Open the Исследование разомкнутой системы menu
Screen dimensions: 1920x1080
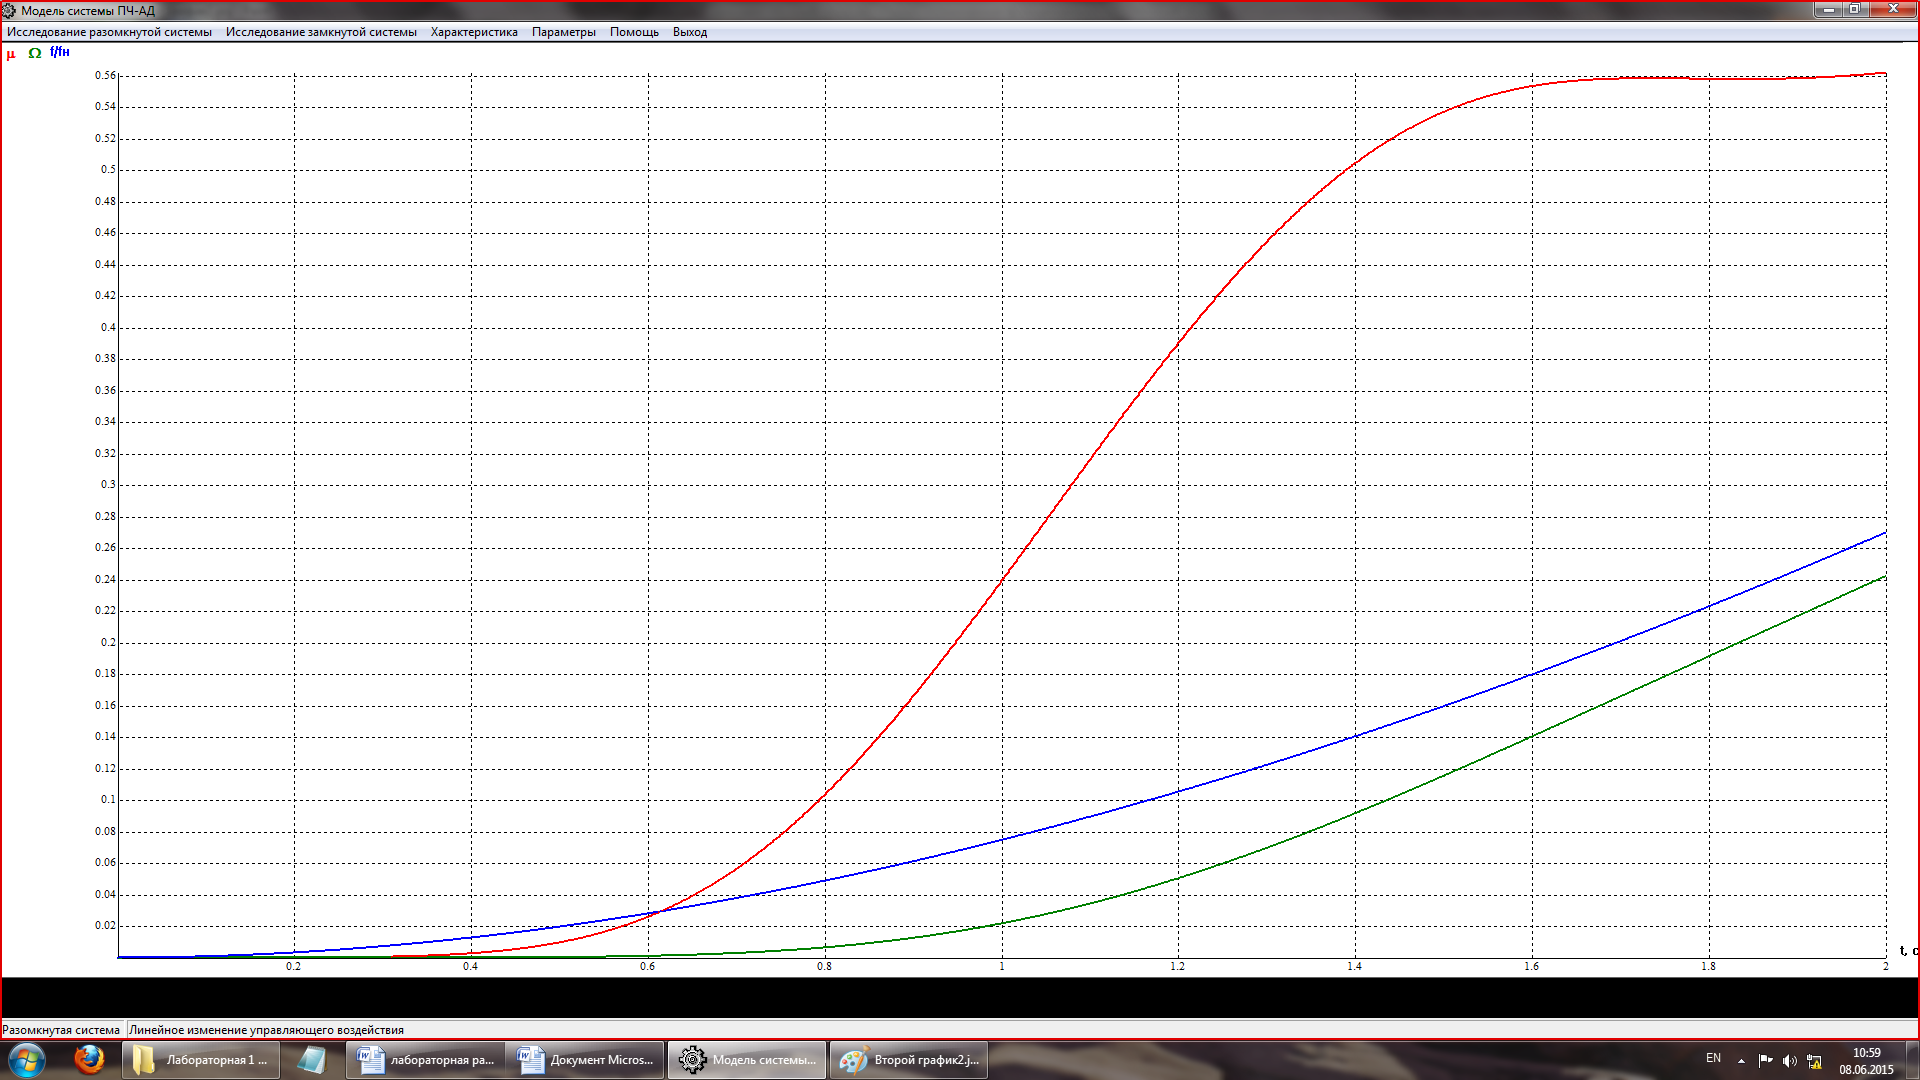pyautogui.click(x=109, y=32)
